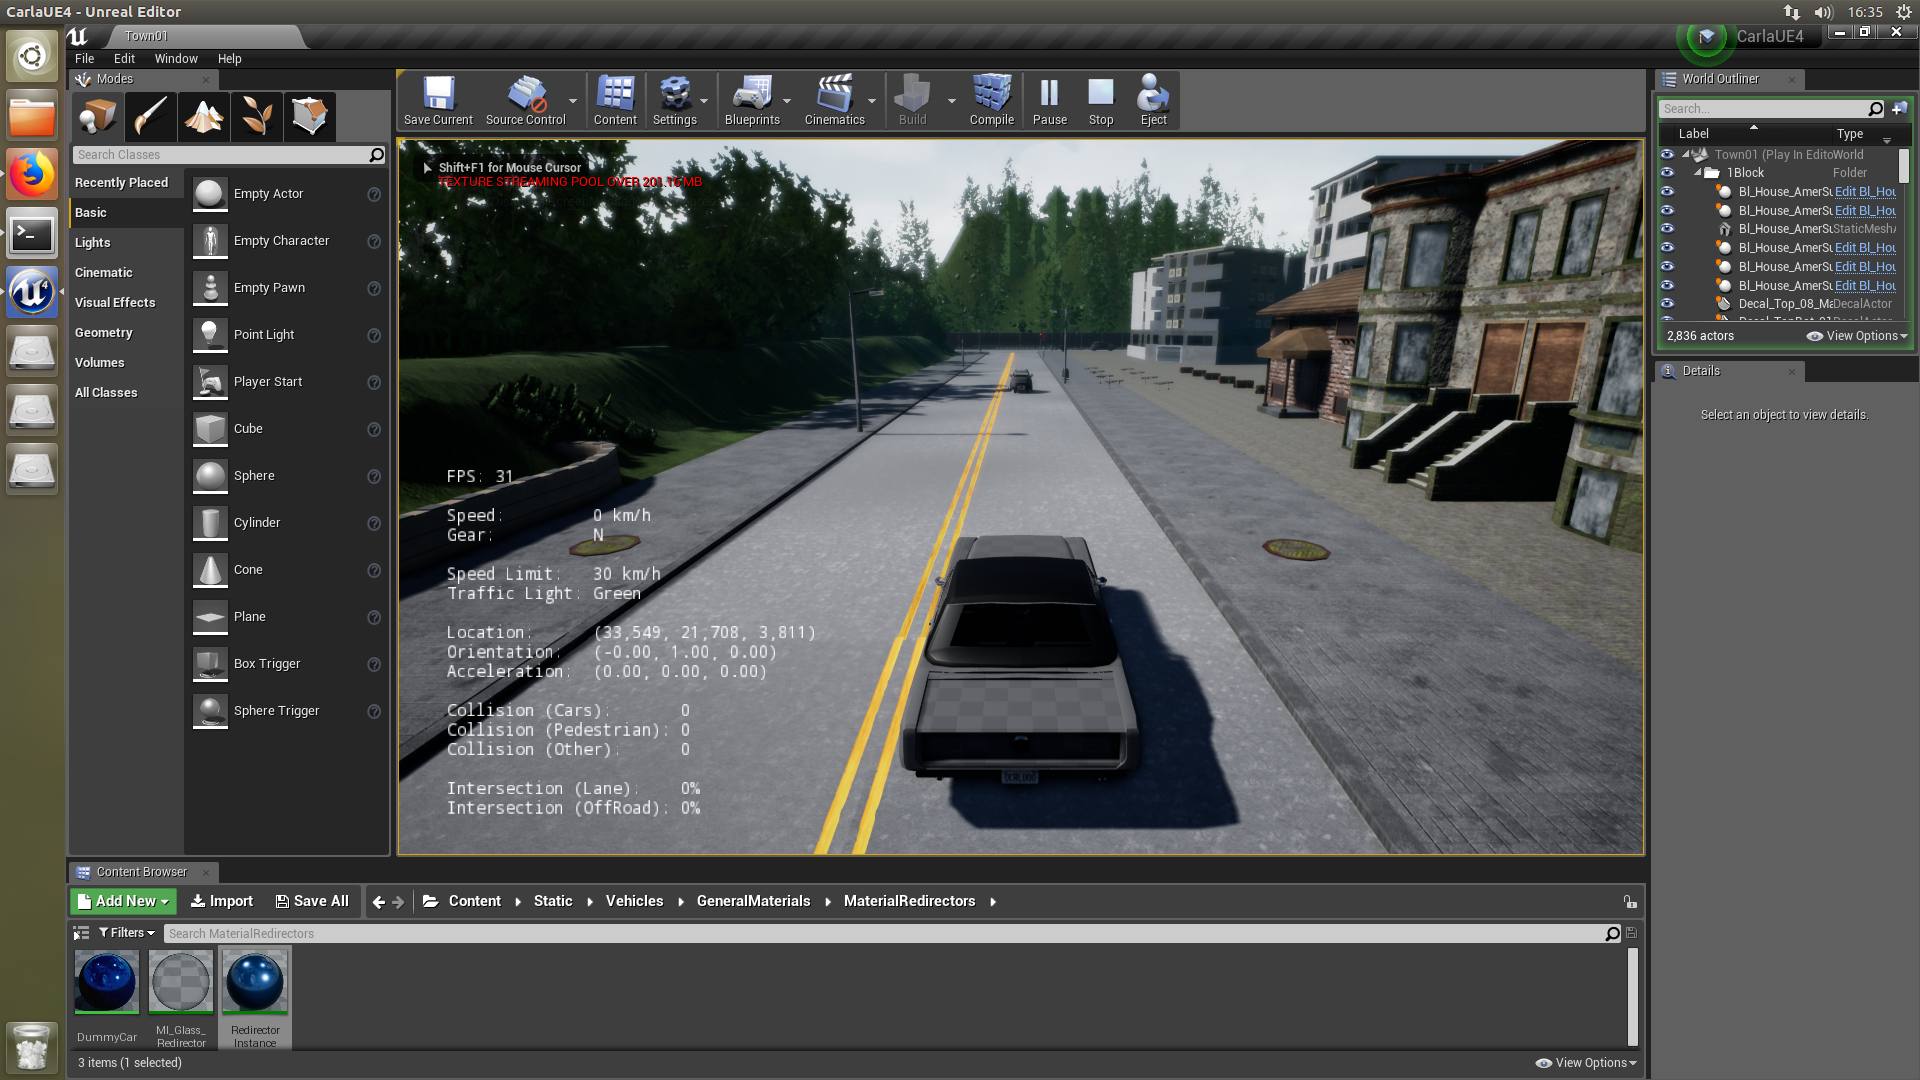
Task: Open the Content browser via toolbar icon
Action: 615,99
